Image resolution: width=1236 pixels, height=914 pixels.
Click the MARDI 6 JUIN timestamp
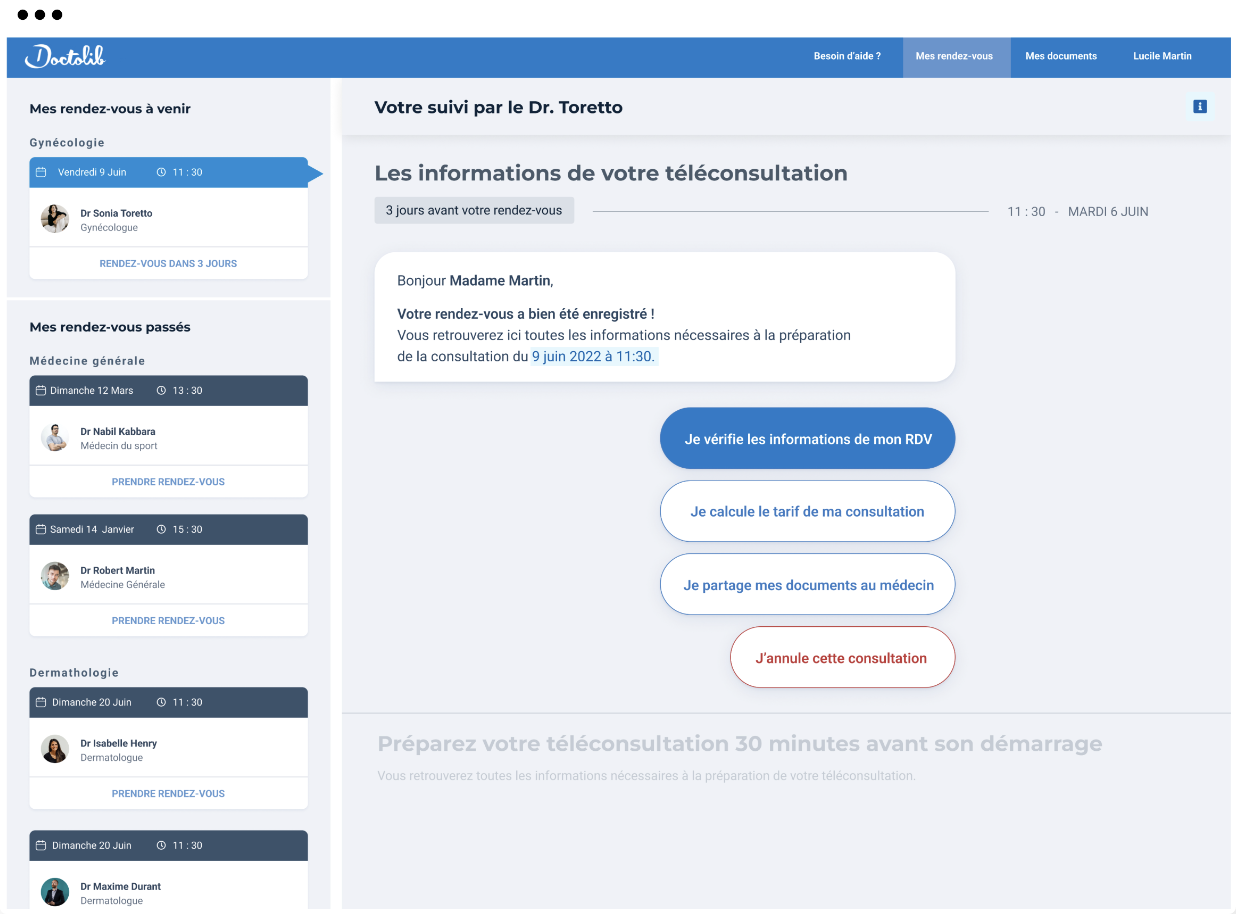point(1108,211)
